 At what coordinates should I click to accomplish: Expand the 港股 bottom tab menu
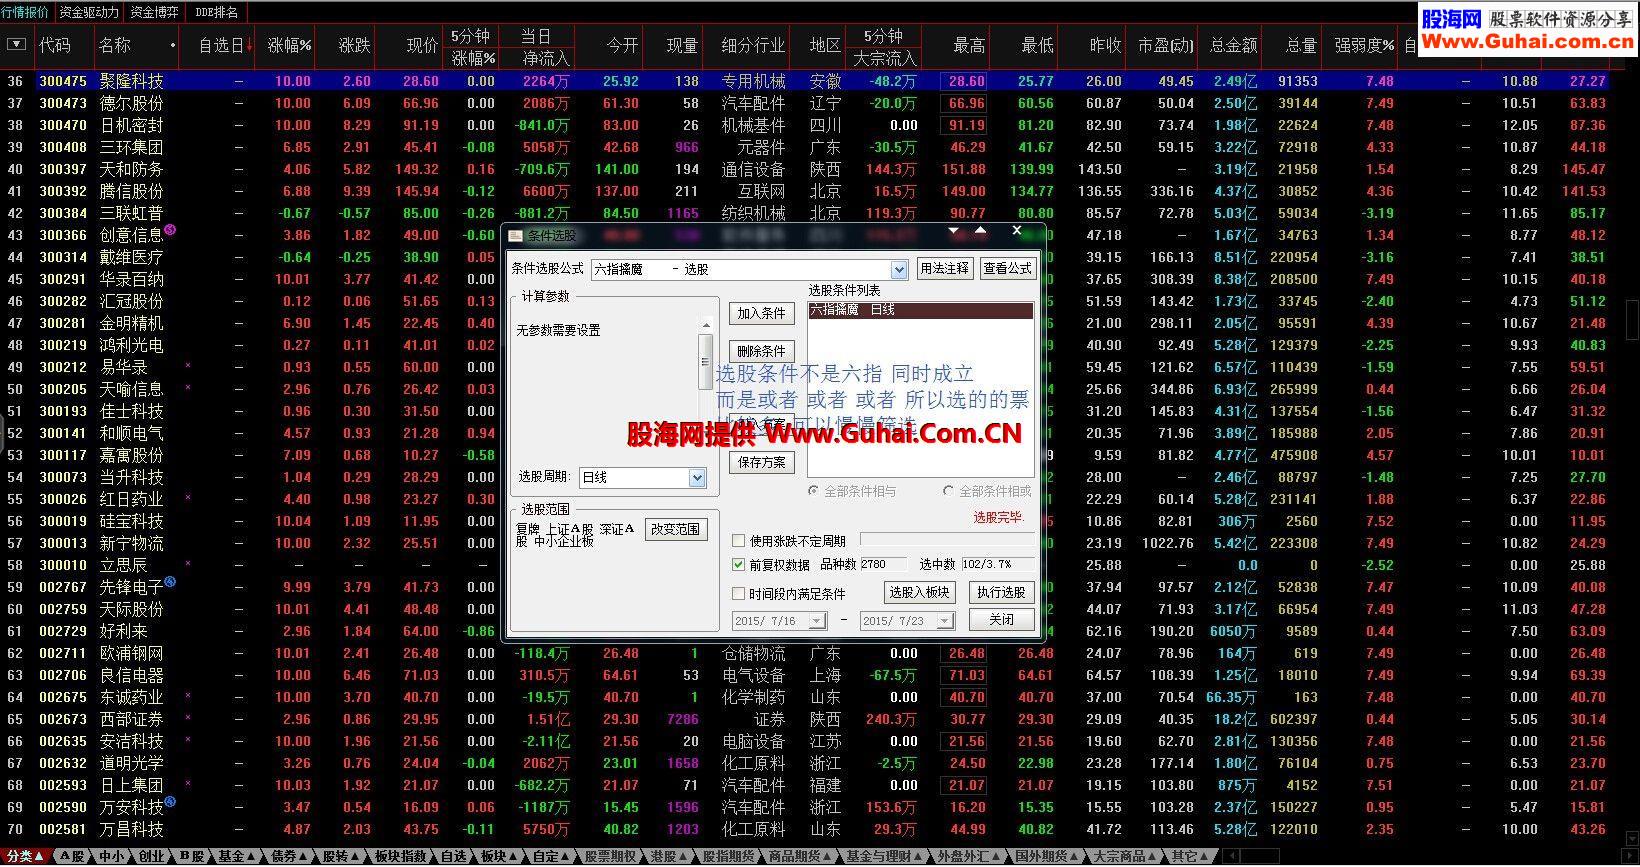point(685,856)
